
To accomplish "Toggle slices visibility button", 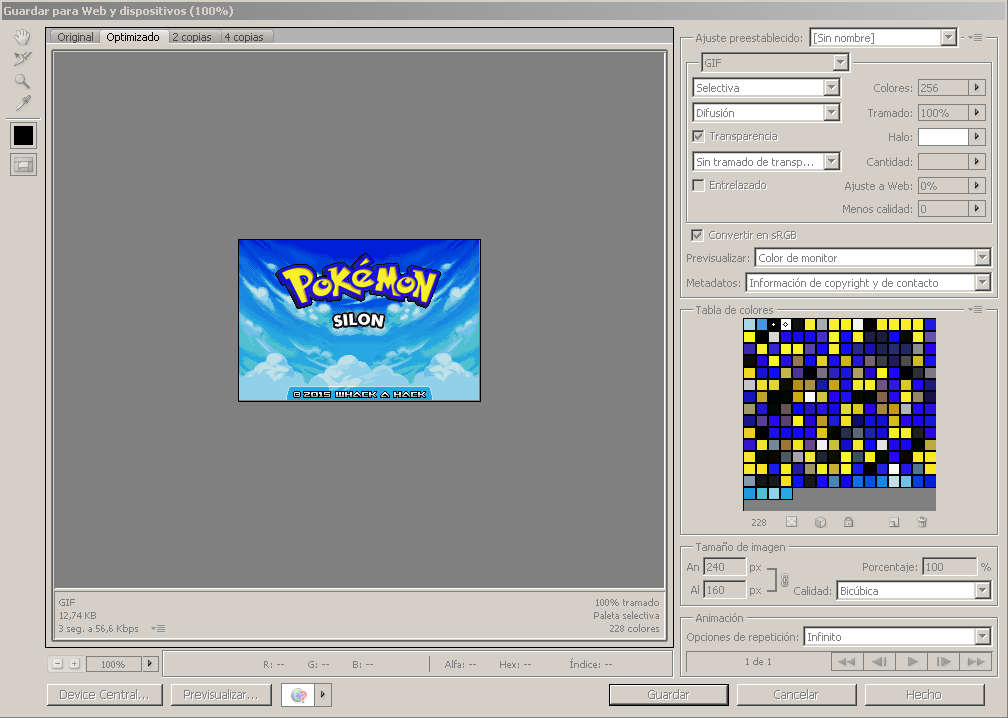I will click(x=23, y=165).
